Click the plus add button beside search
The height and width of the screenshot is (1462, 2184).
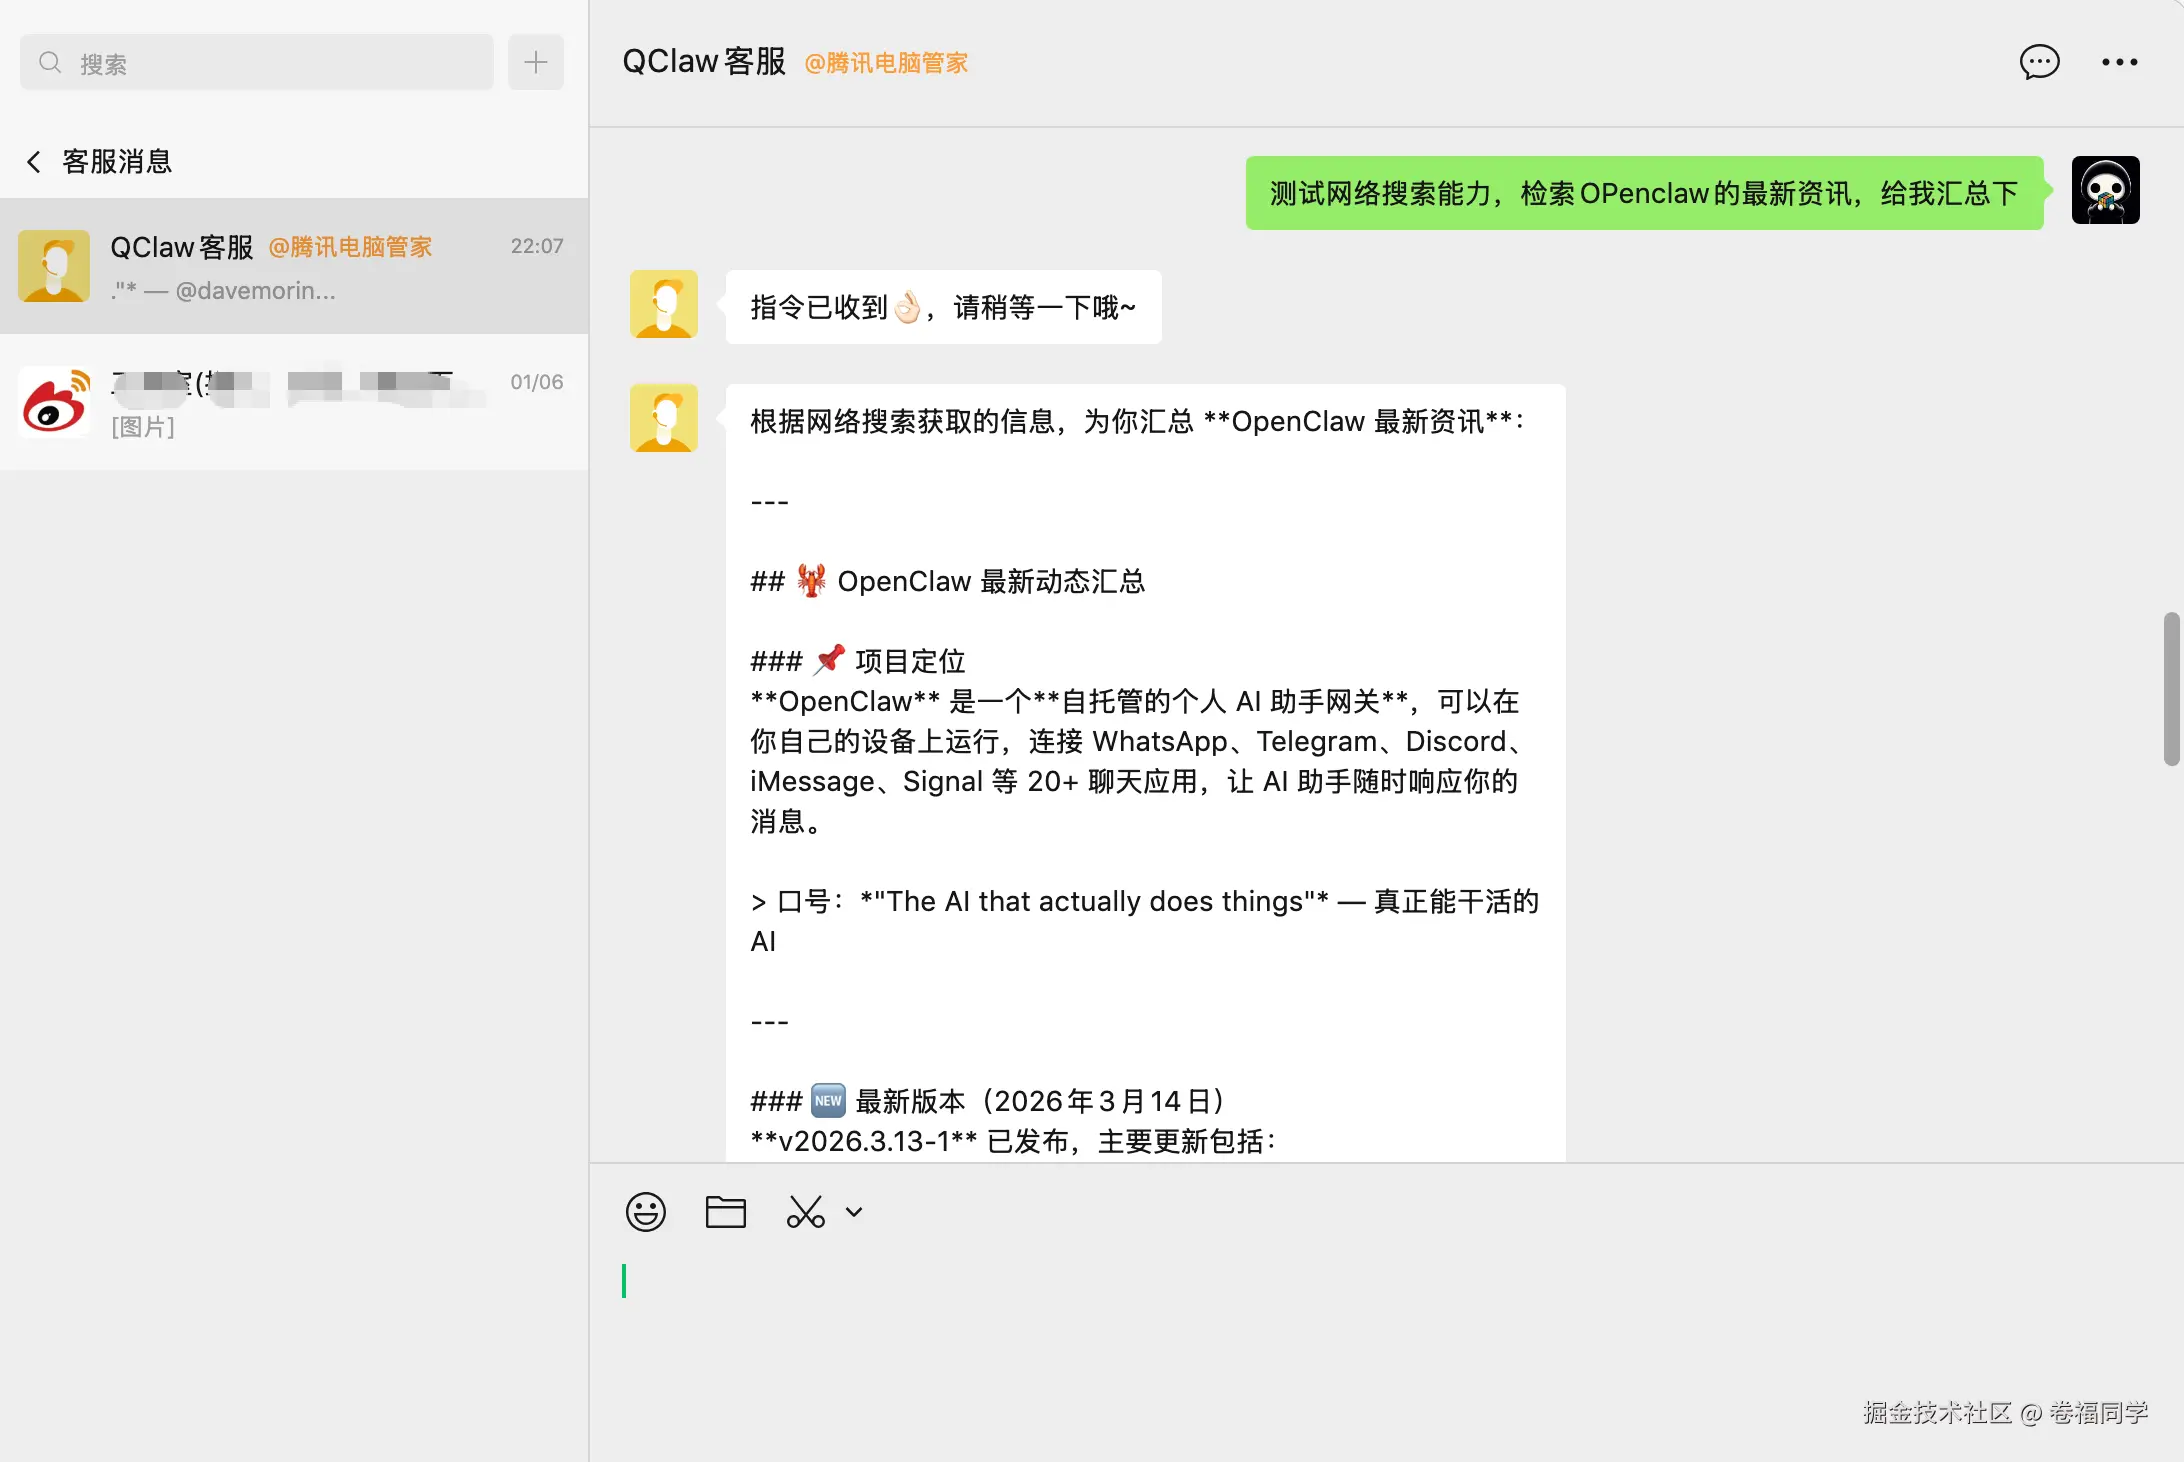pos(536,62)
